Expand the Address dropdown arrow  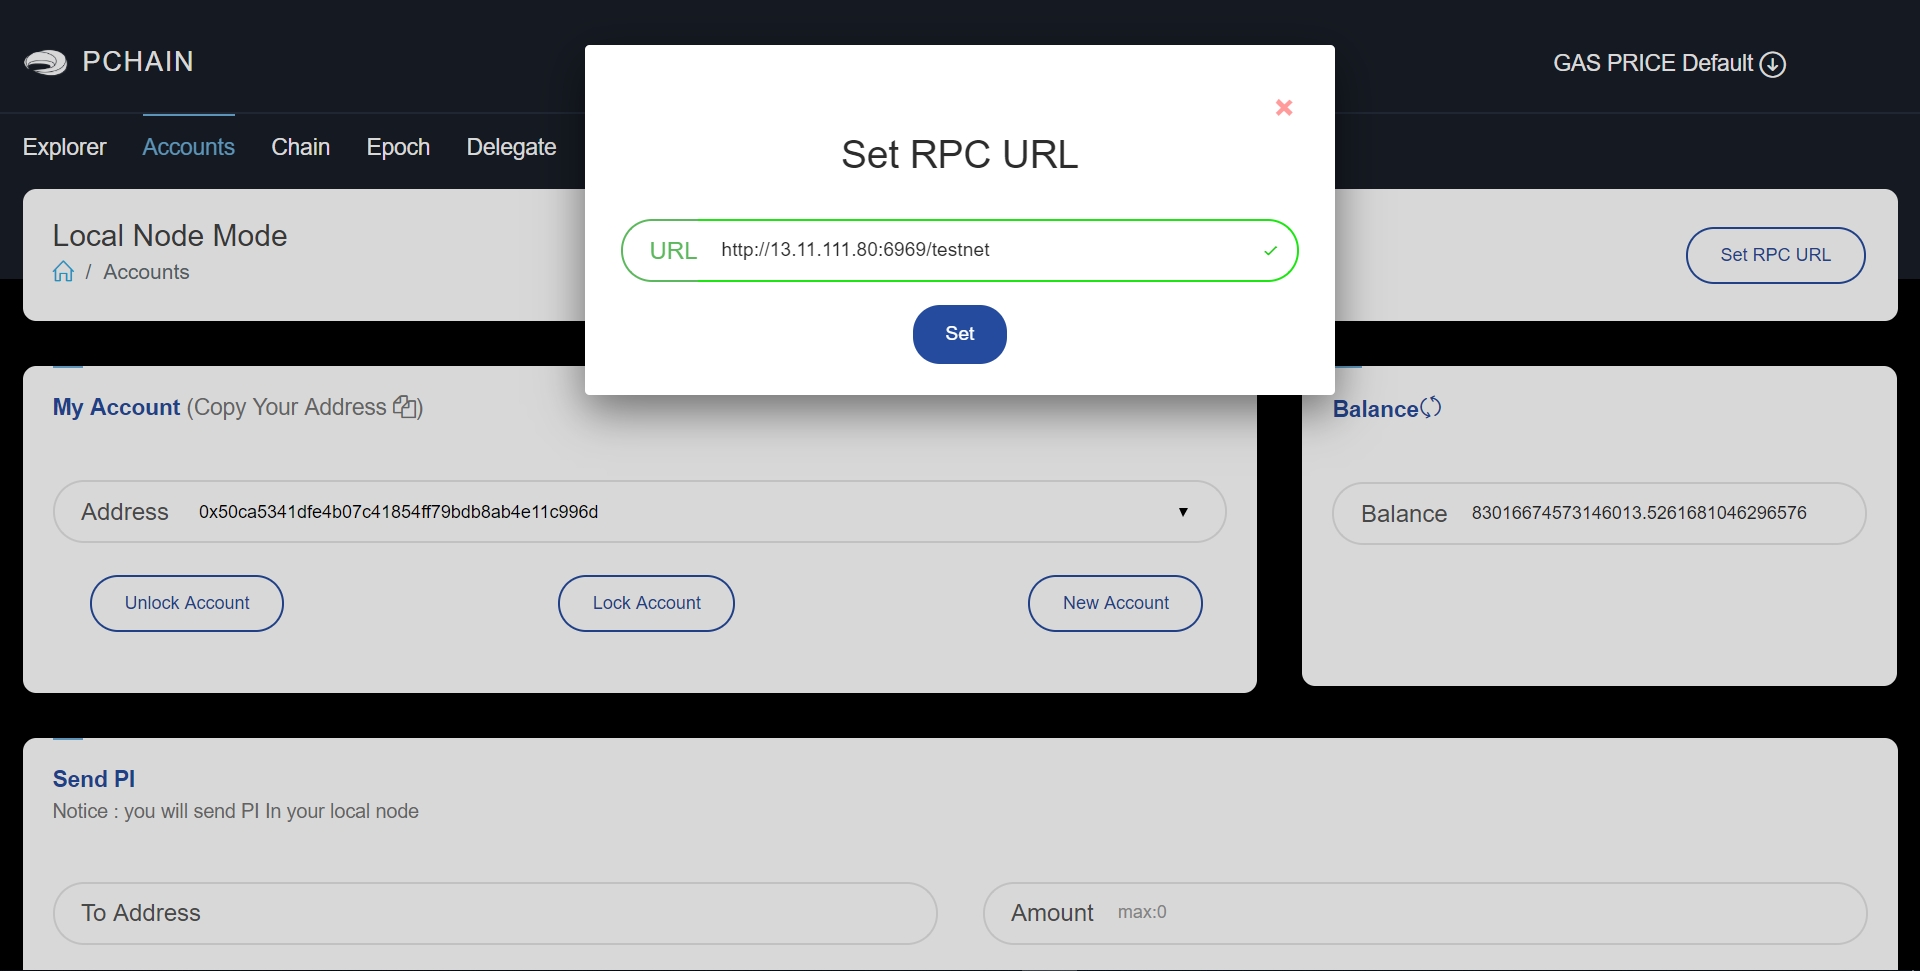(1183, 512)
